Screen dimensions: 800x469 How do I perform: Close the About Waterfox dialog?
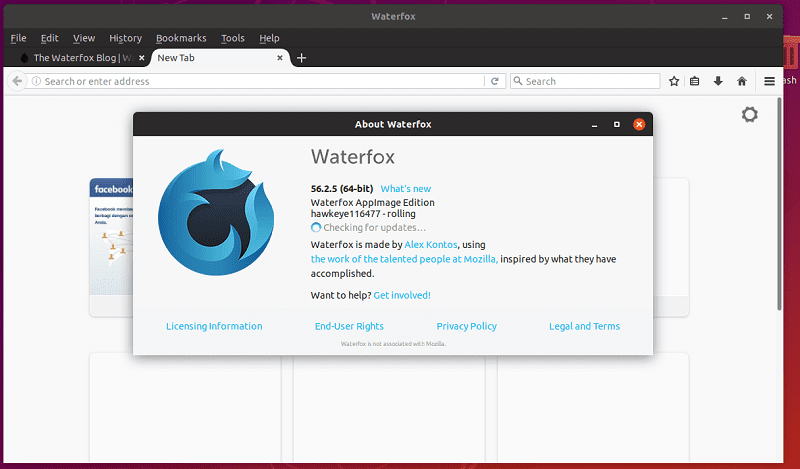pos(639,124)
